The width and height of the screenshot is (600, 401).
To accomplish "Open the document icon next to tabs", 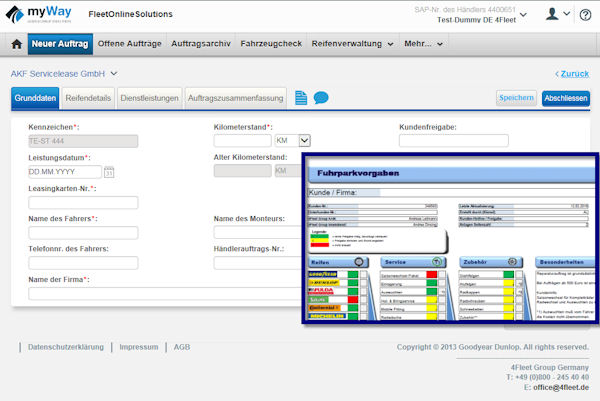I will click(x=301, y=98).
